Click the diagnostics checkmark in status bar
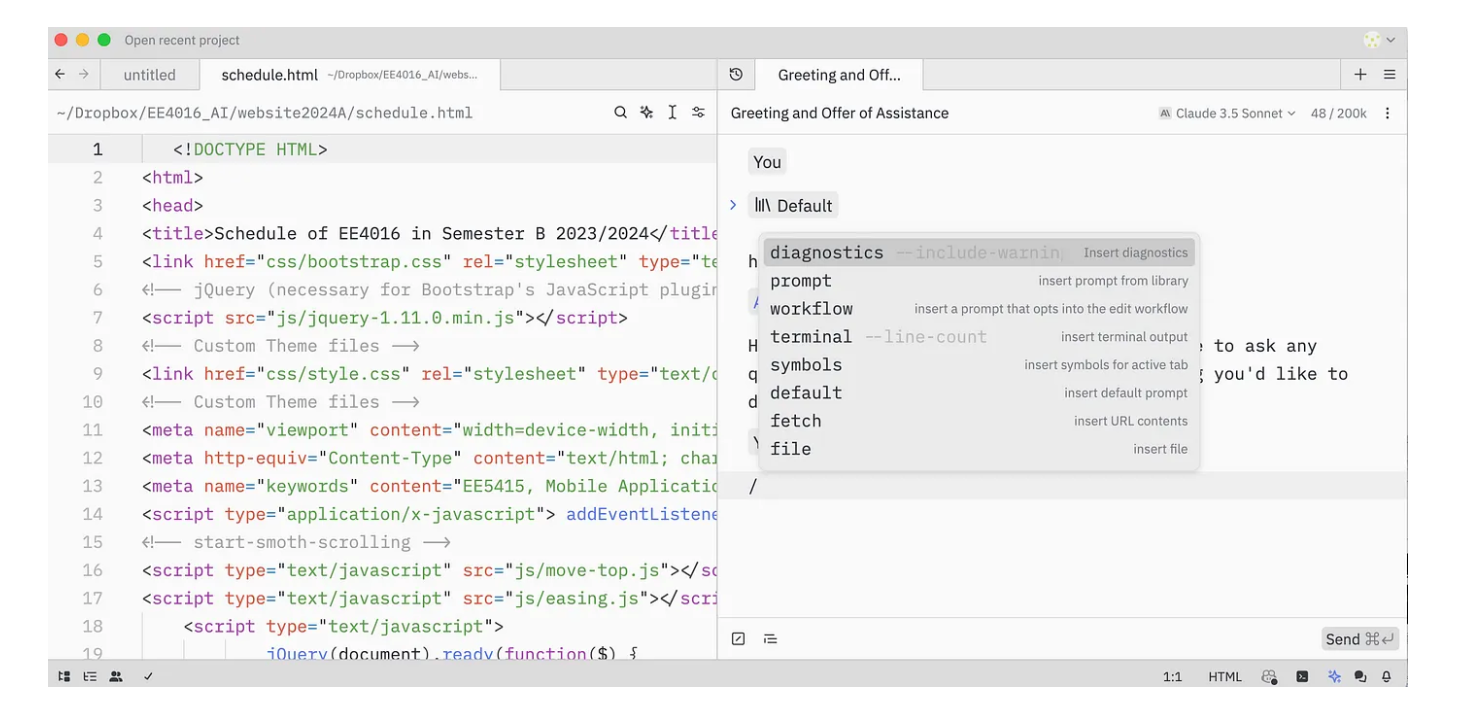This screenshot has width=1460, height=724. [148, 677]
